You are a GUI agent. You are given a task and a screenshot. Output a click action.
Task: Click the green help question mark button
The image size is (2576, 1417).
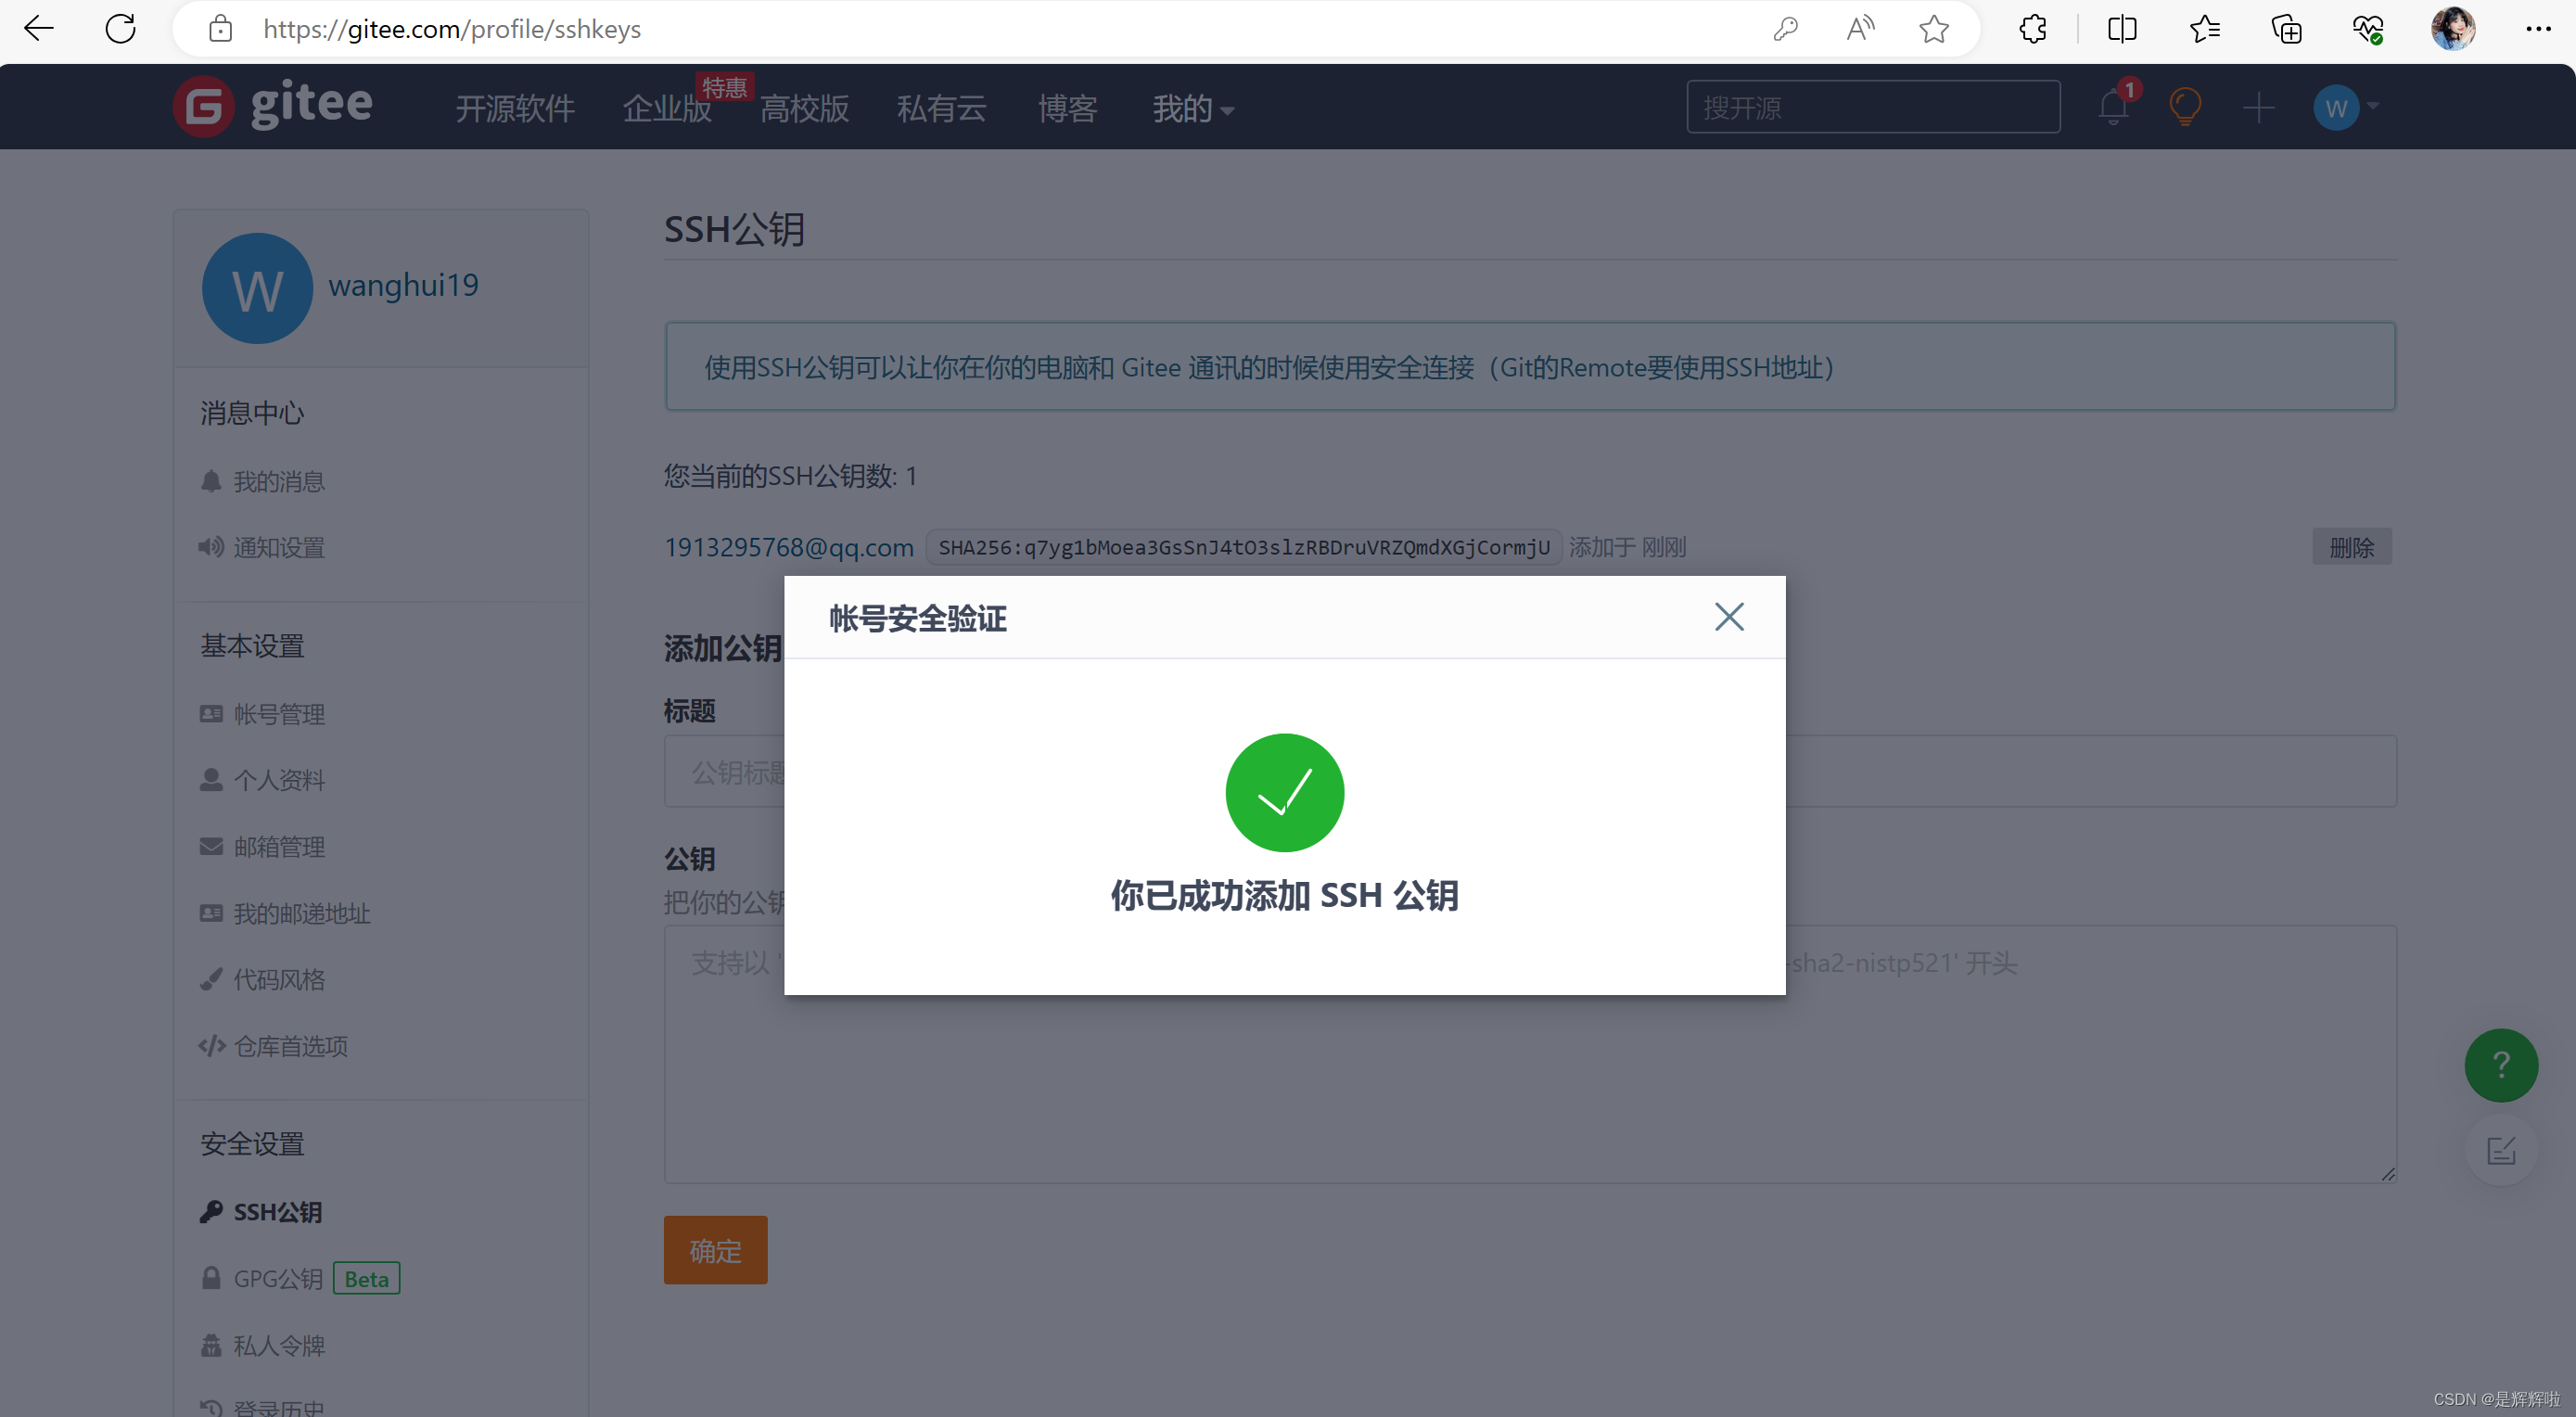[x=2500, y=1065]
